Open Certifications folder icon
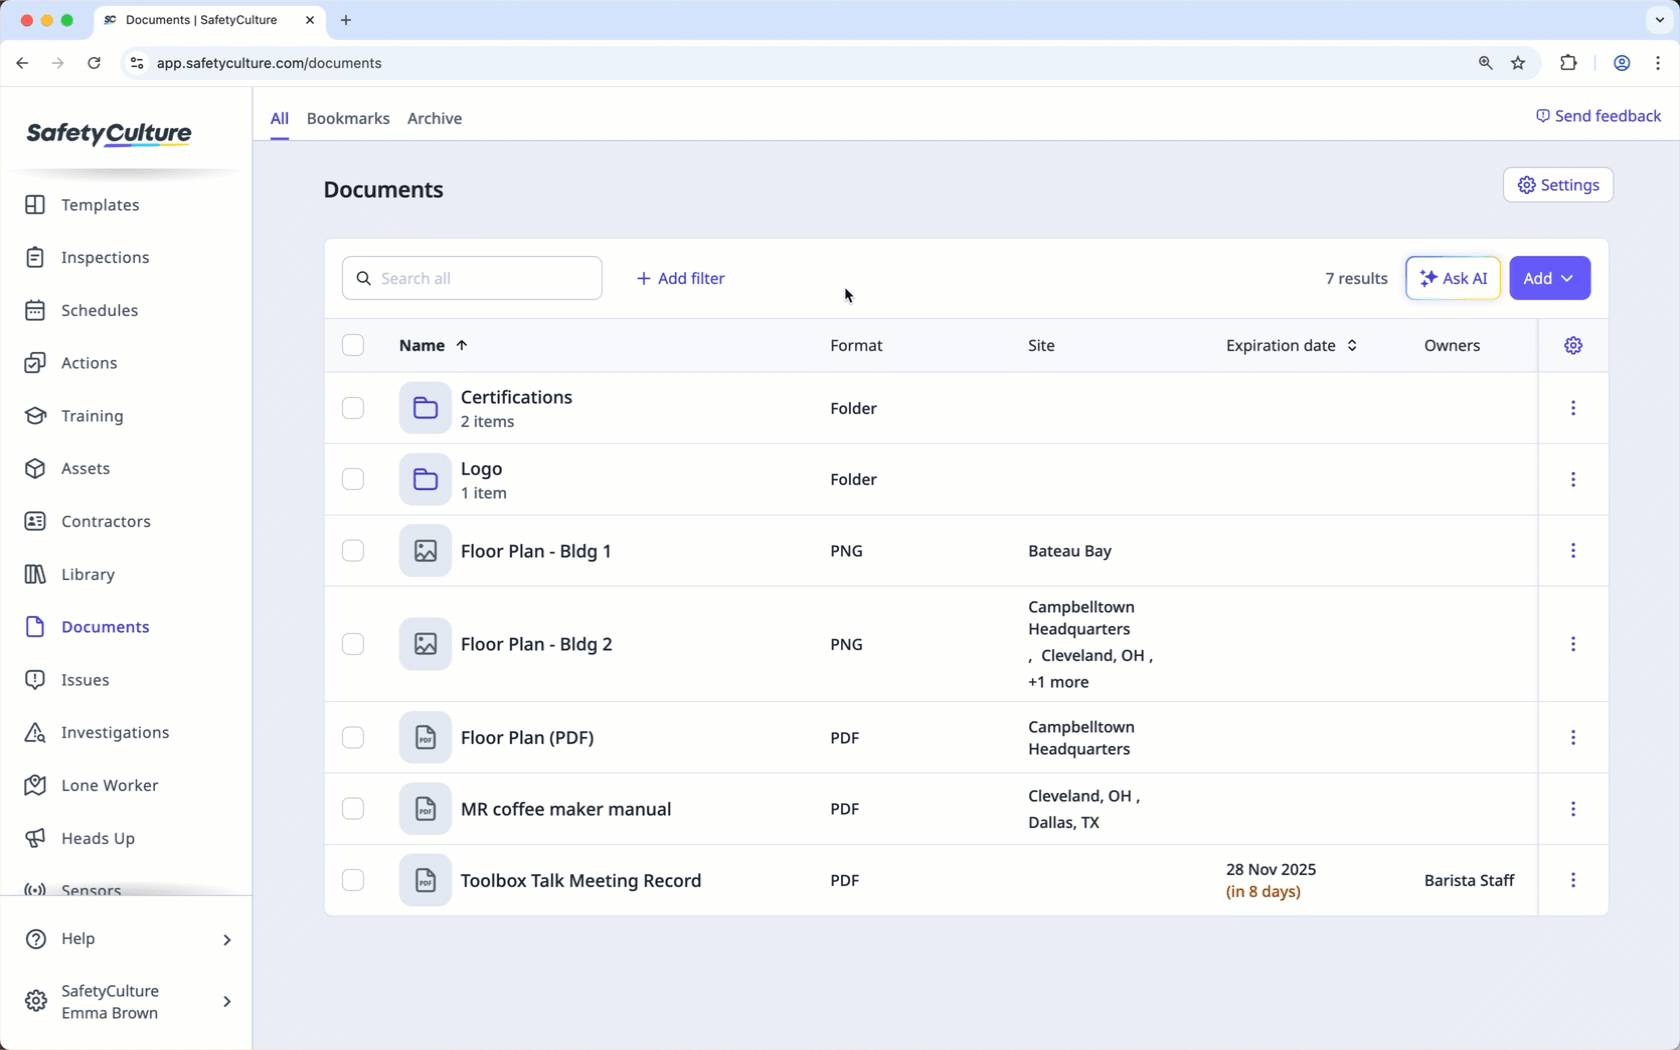1680x1050 pixels. pos(425,408)
